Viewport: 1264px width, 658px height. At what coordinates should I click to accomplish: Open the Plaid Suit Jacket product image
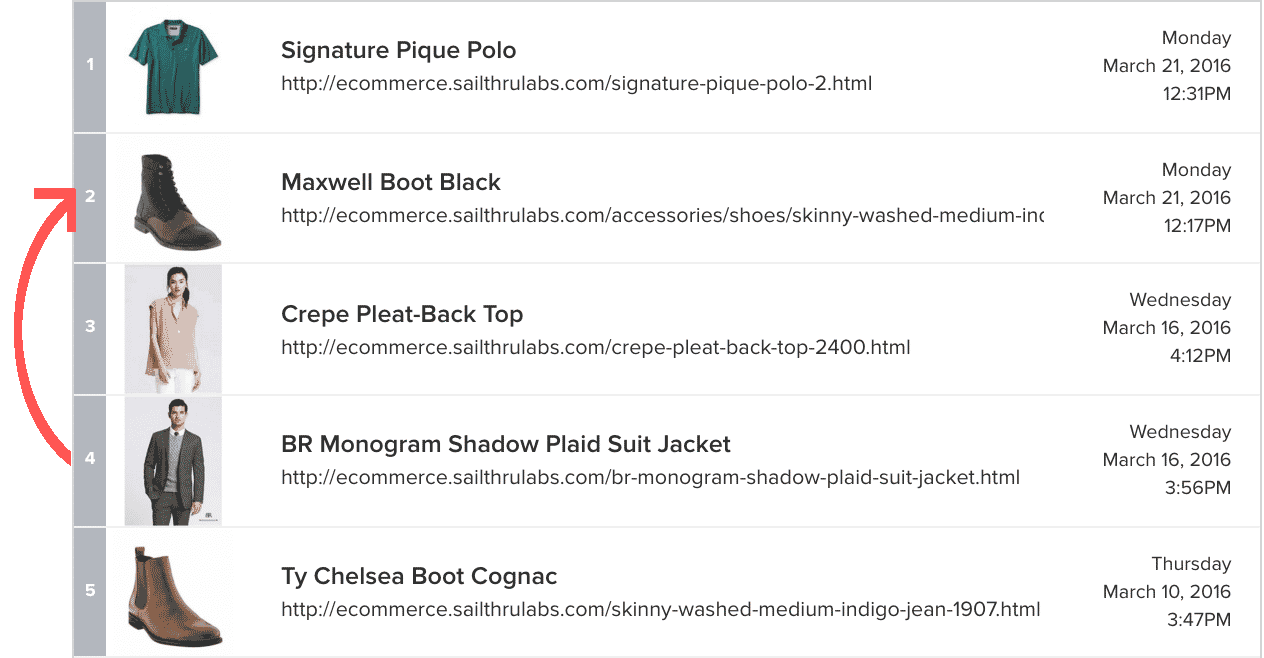(173, 461)
